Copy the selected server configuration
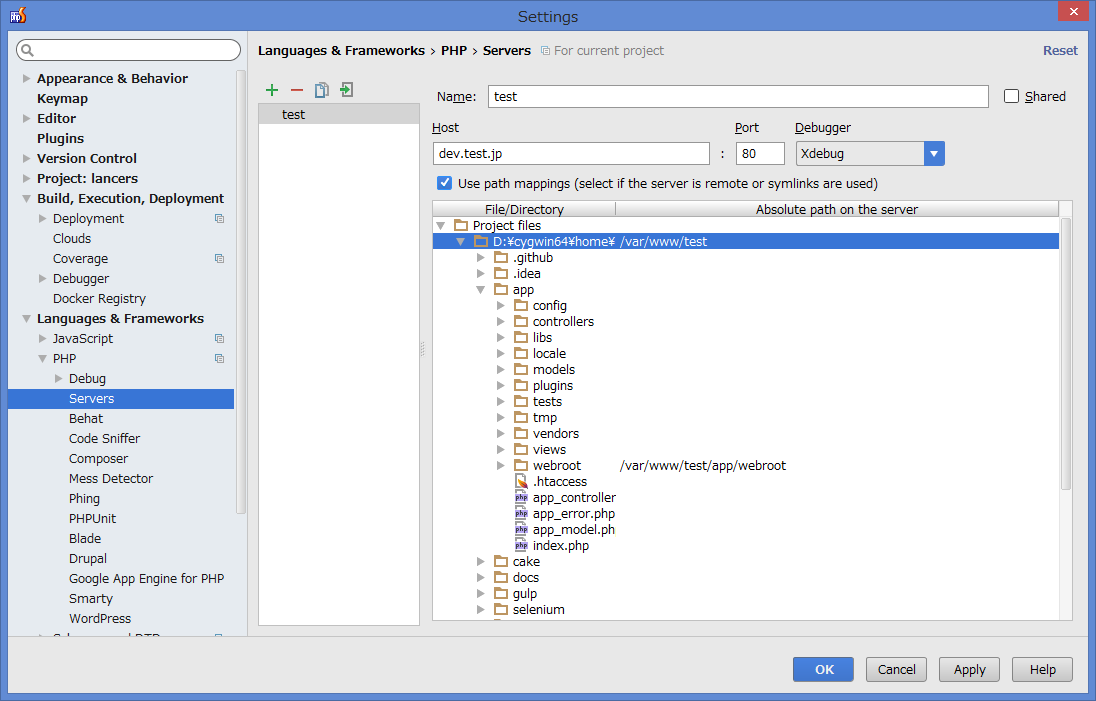This screenshot has width=1096, height=701. click(322, 90)
